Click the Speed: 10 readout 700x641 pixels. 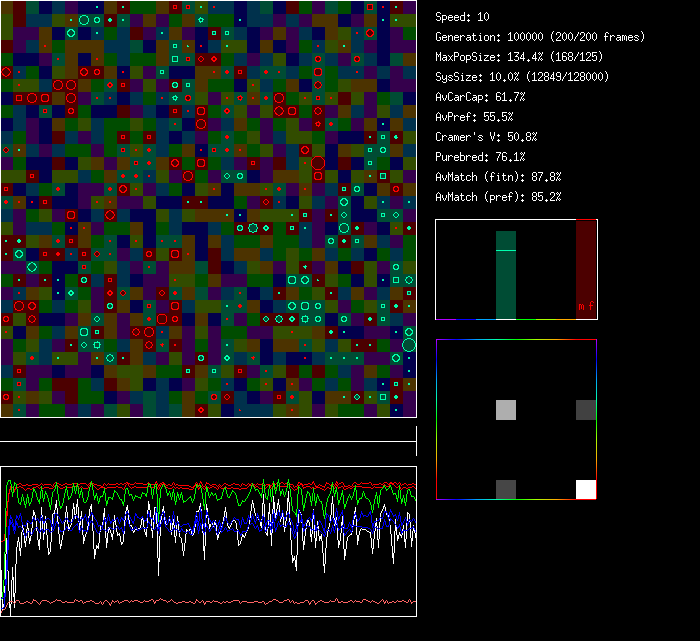click(x=462, y=17)
